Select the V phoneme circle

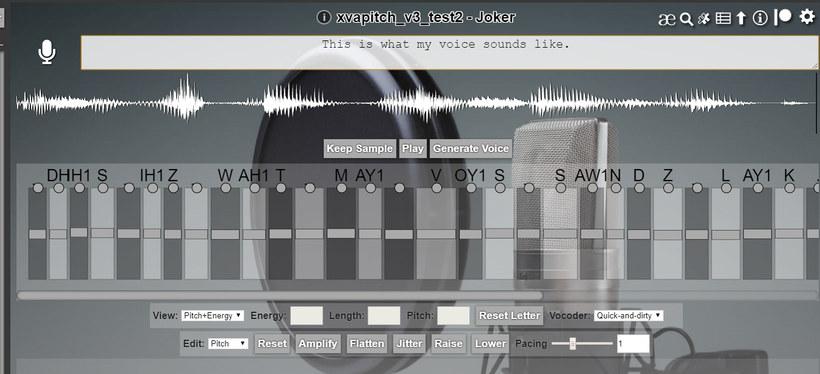437,188
